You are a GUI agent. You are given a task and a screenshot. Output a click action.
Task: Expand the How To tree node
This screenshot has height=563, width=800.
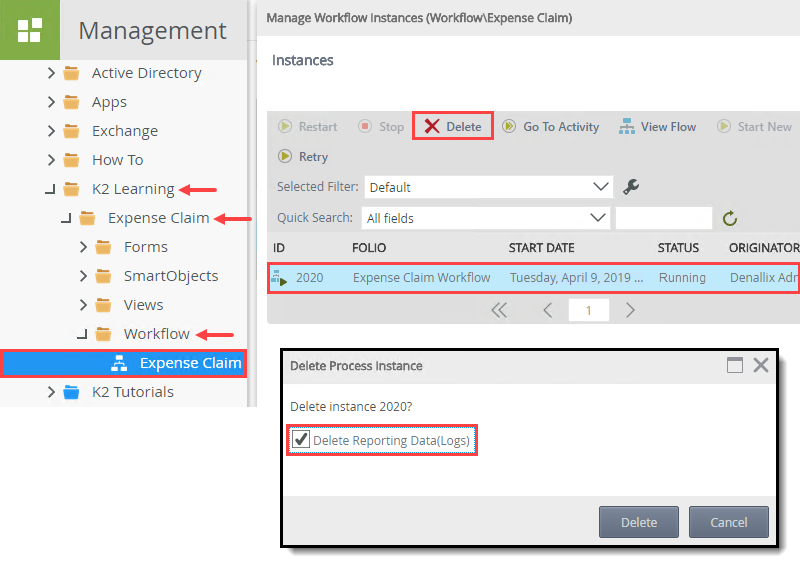[x=51, y=160]
